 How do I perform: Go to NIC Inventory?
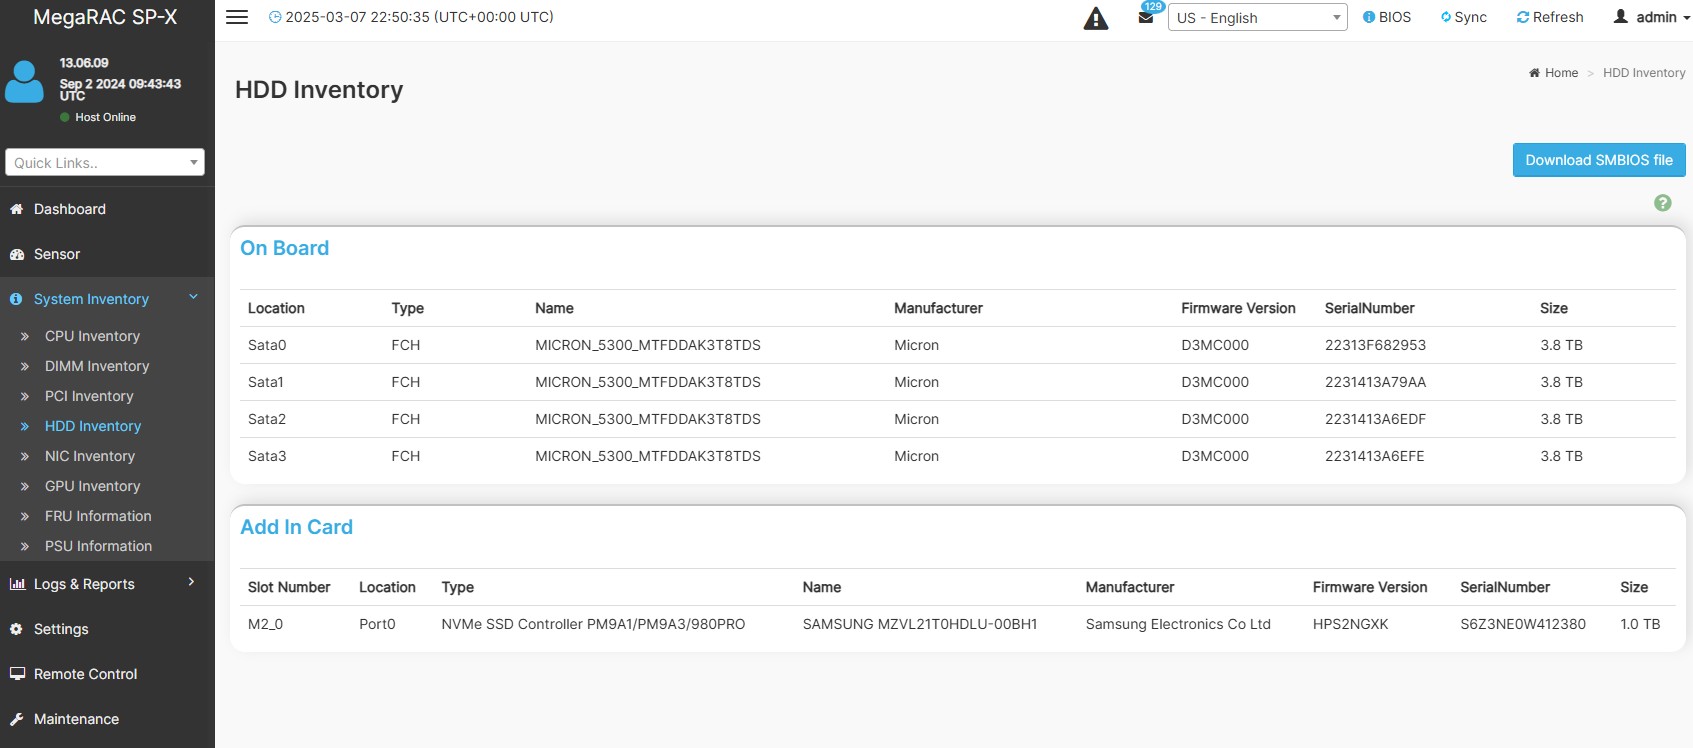[90, 456]
